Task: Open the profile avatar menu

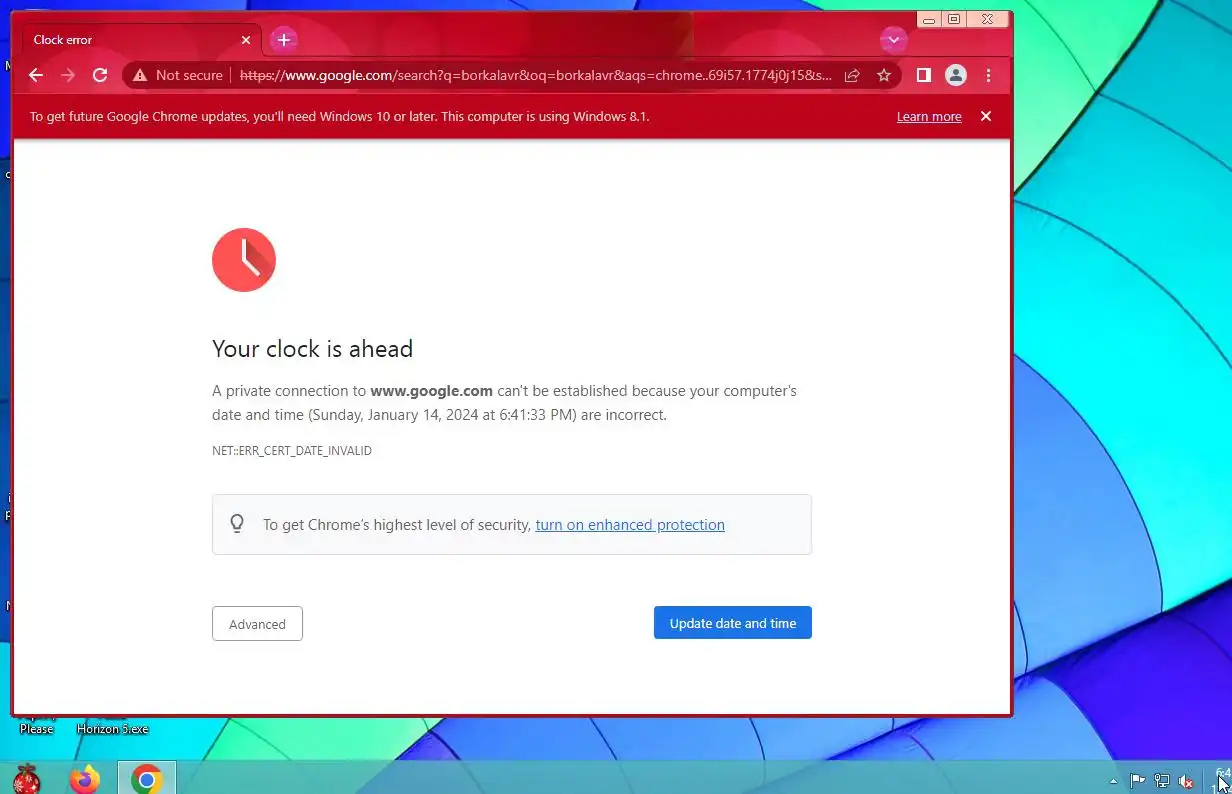Action: click(956, 75)
